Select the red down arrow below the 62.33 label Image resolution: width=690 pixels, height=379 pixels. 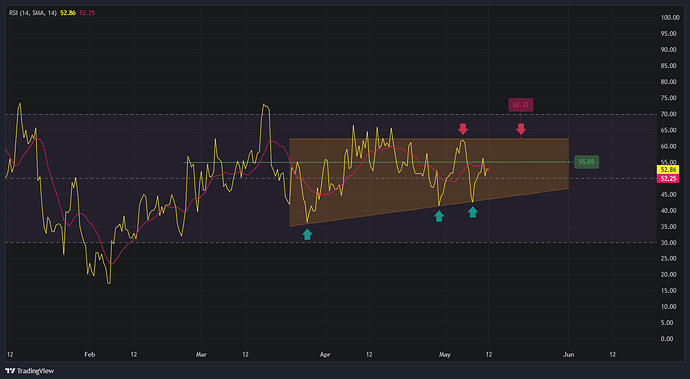tap(521, 129)
